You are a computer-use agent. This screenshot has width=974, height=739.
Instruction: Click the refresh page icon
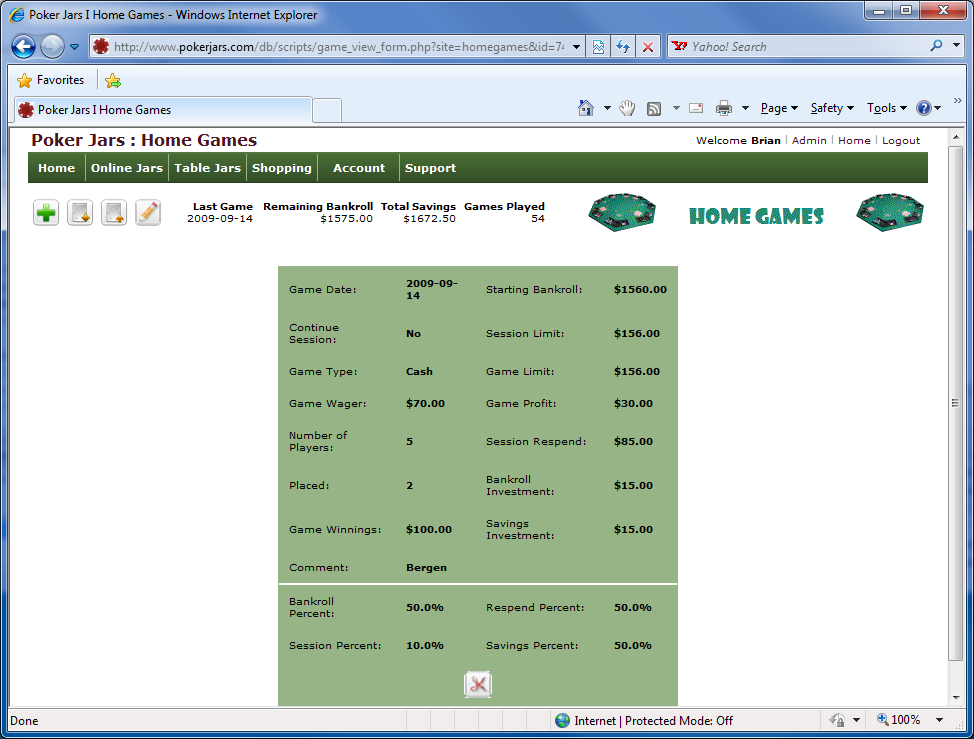(x=623, y=47)
